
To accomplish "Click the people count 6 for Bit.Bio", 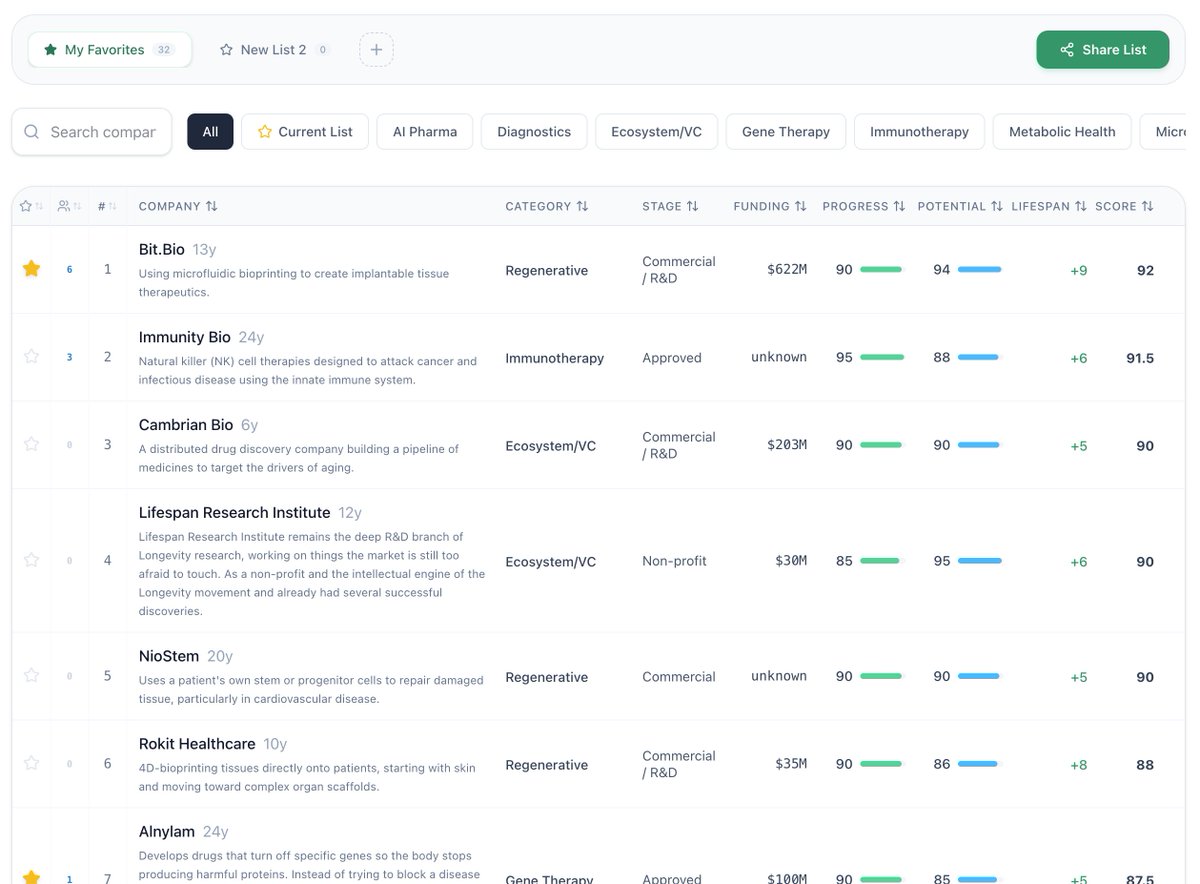I will pos(69,270).
